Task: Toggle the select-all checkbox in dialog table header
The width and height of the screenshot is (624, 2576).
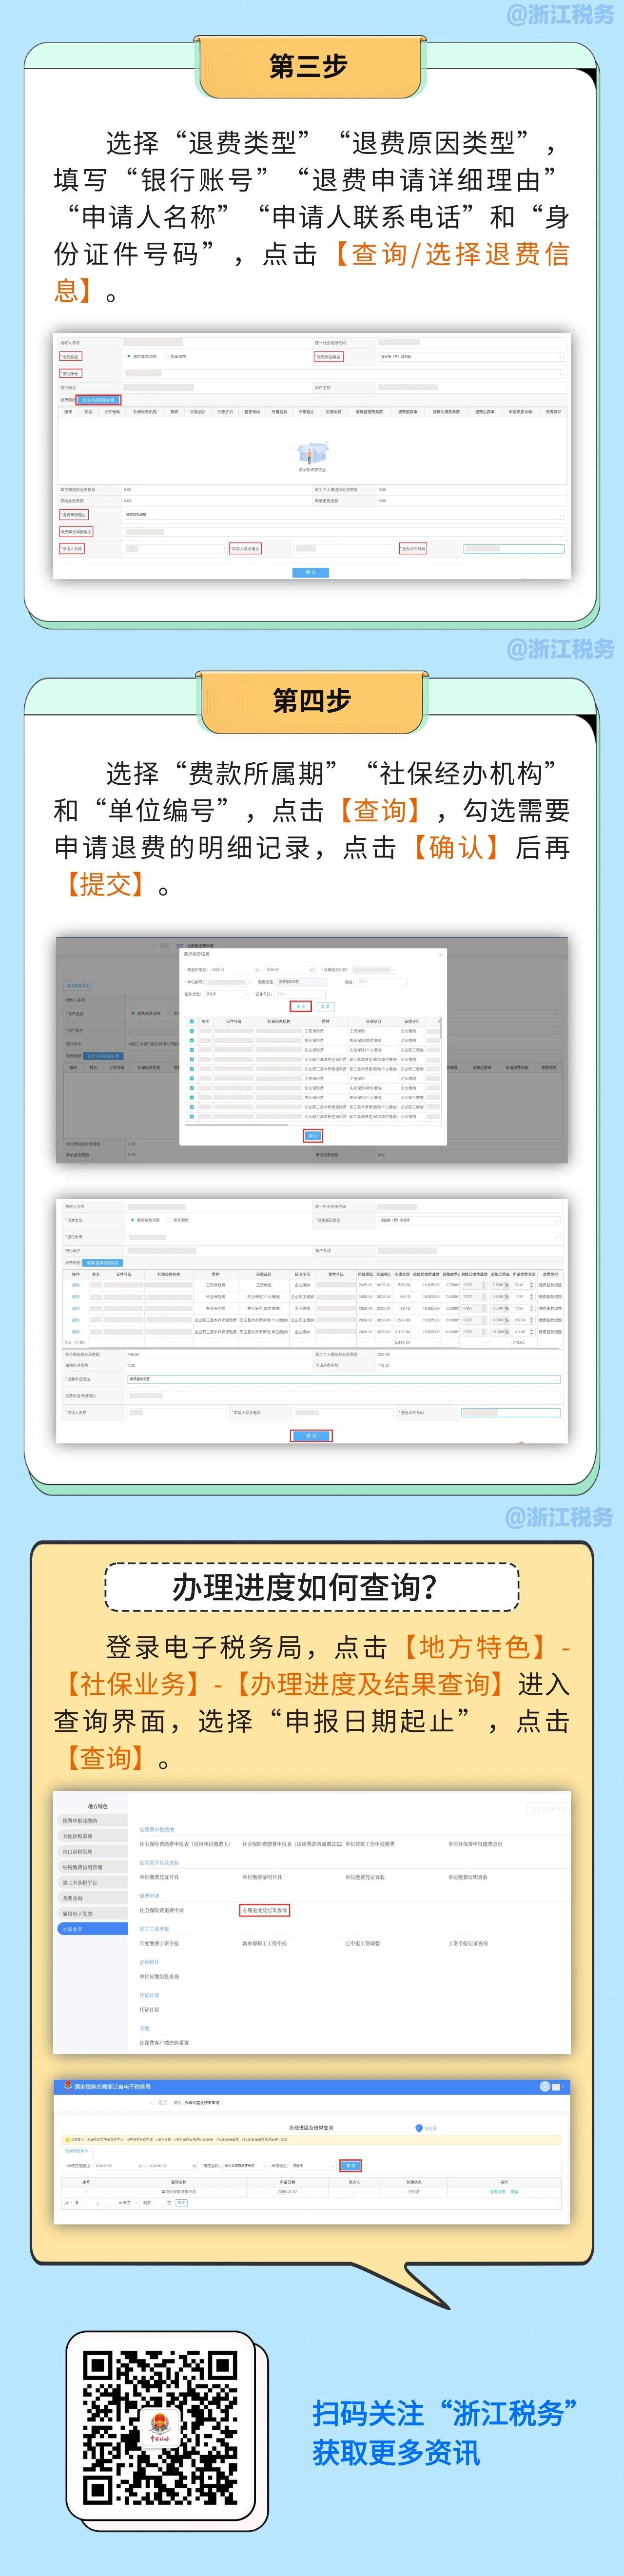Action: pos(192,1021)
